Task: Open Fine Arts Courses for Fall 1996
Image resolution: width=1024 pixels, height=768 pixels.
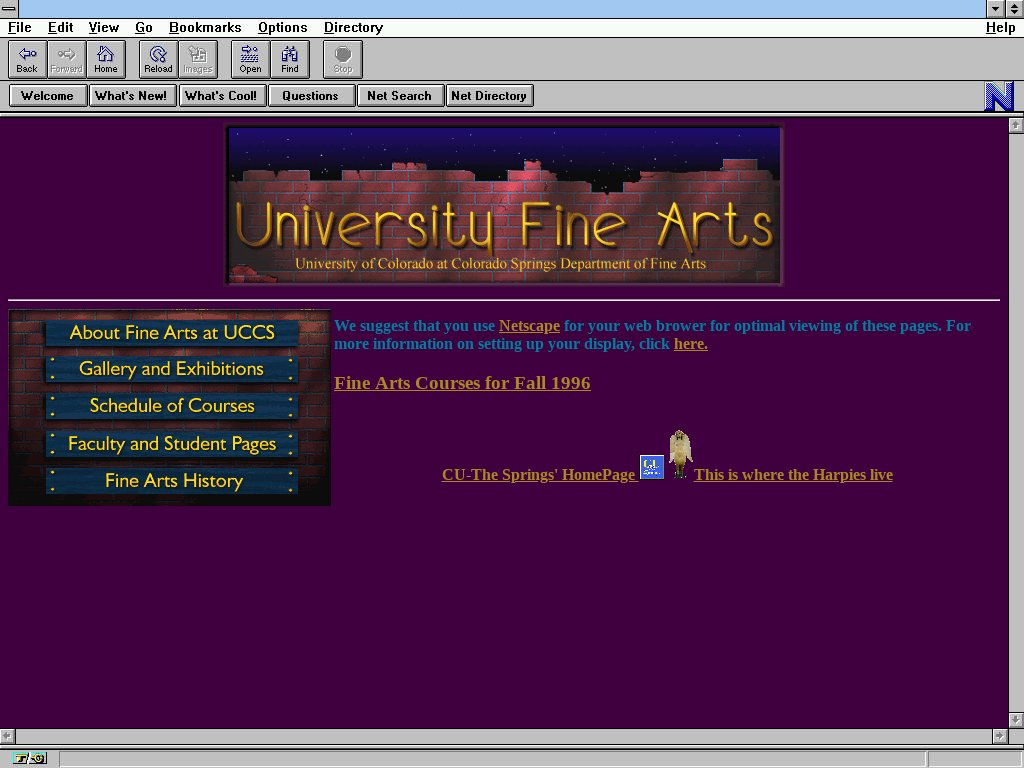Action: pos(462,383)
